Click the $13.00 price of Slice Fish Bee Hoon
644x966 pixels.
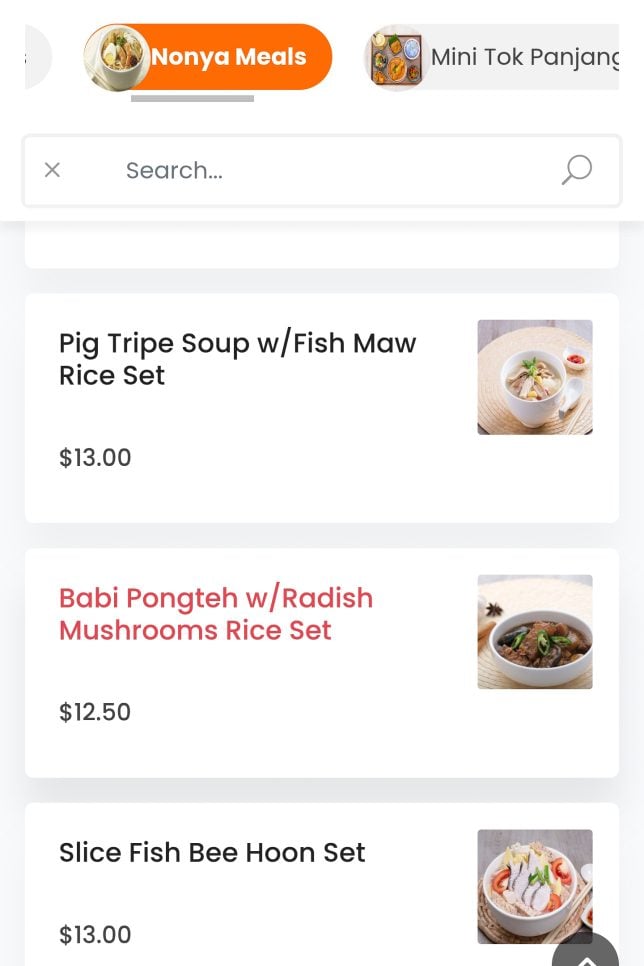click(x=95, y=935)
